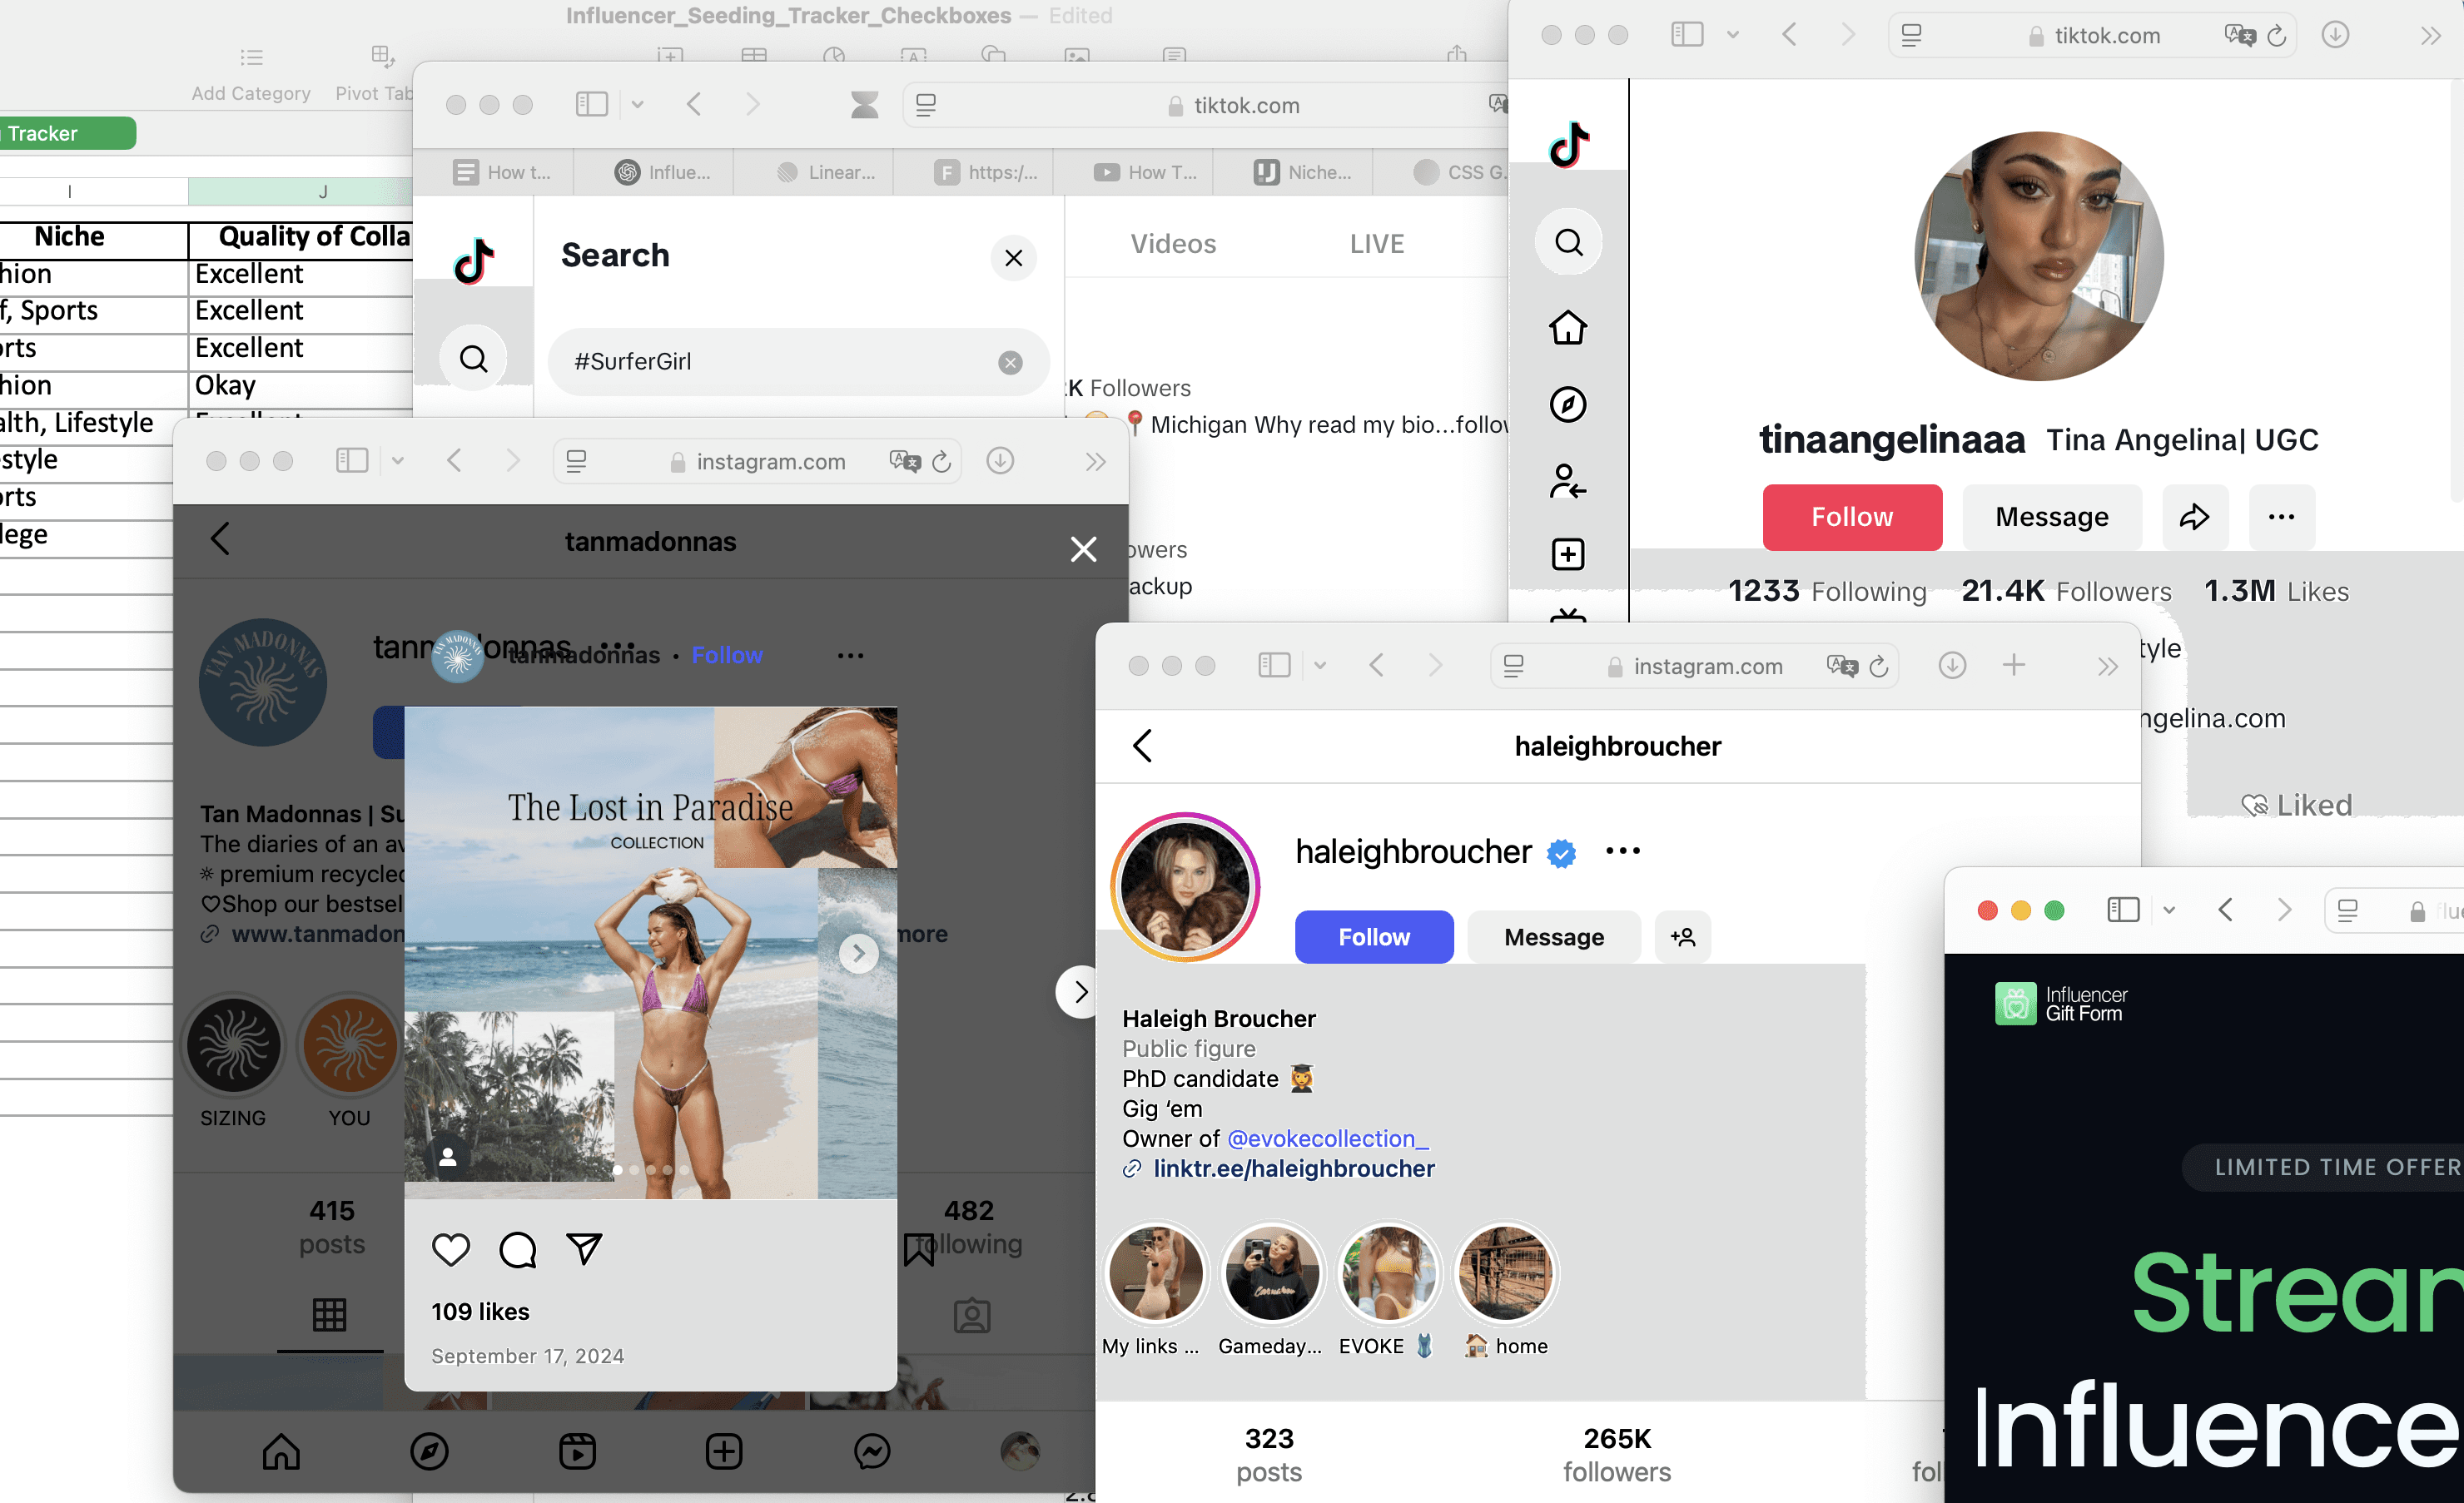Open downloads in tinaangelinaaa TikTok Safari window

point(2335,35)
